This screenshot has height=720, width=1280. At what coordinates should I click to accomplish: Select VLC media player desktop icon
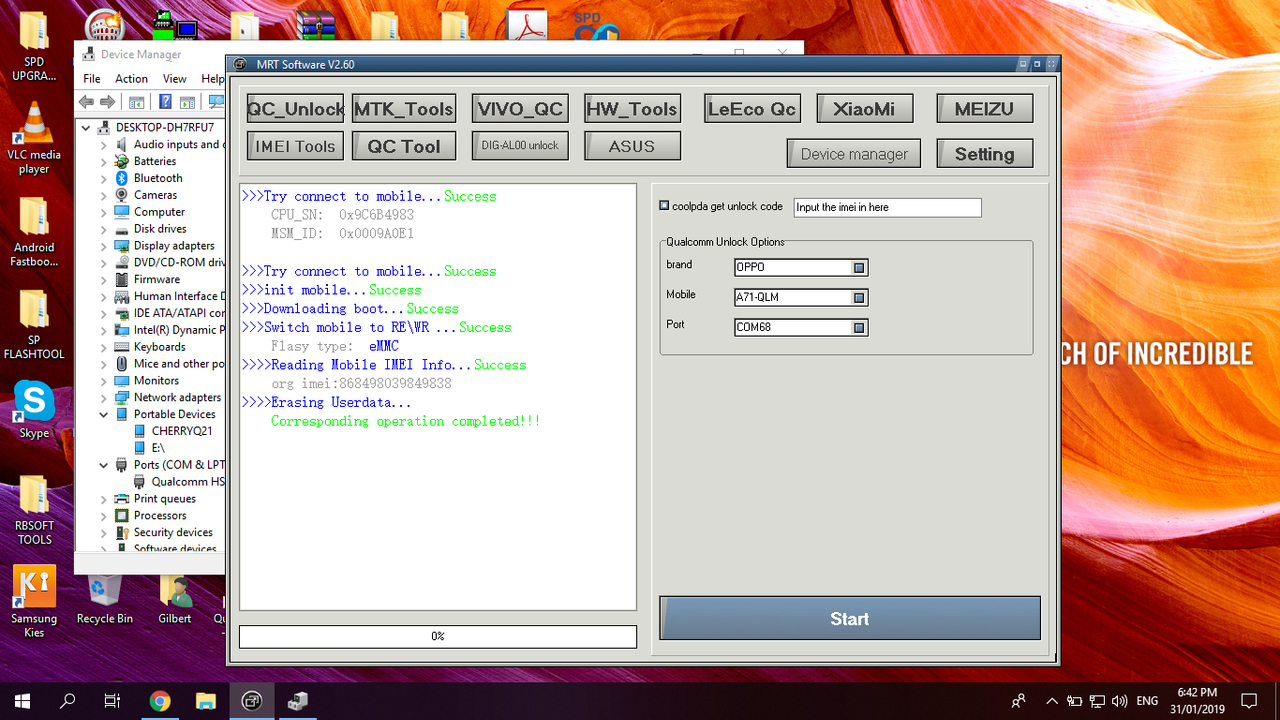pos(34,138)
